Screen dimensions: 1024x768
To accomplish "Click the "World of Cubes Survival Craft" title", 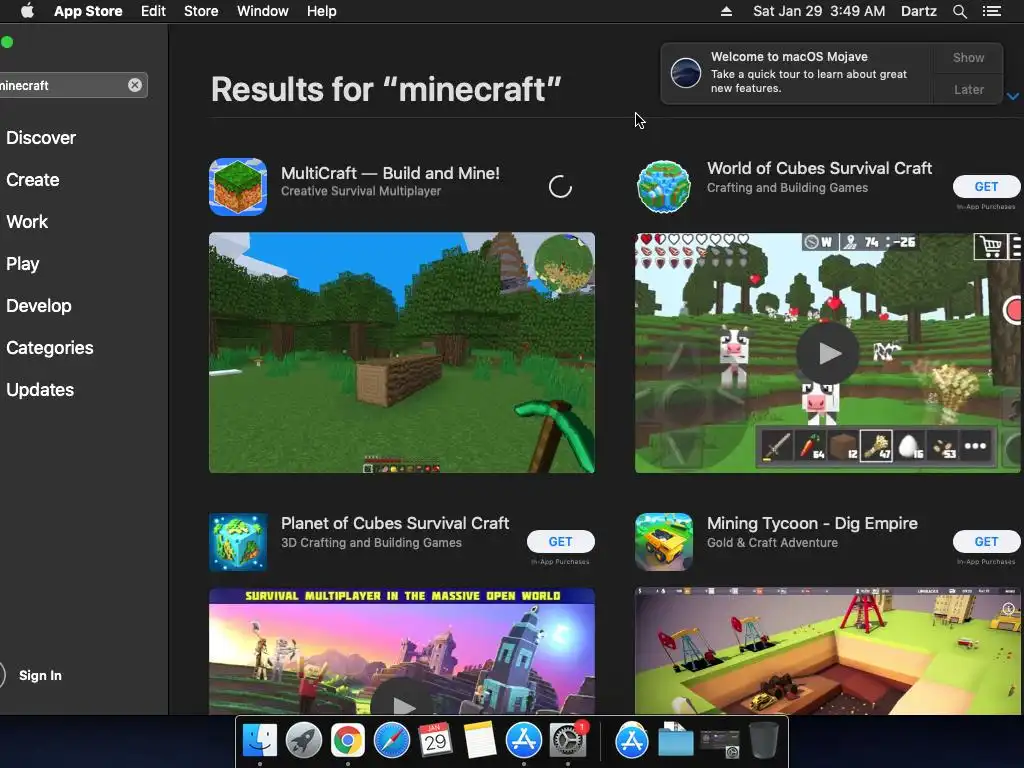I will coord(819,168).
